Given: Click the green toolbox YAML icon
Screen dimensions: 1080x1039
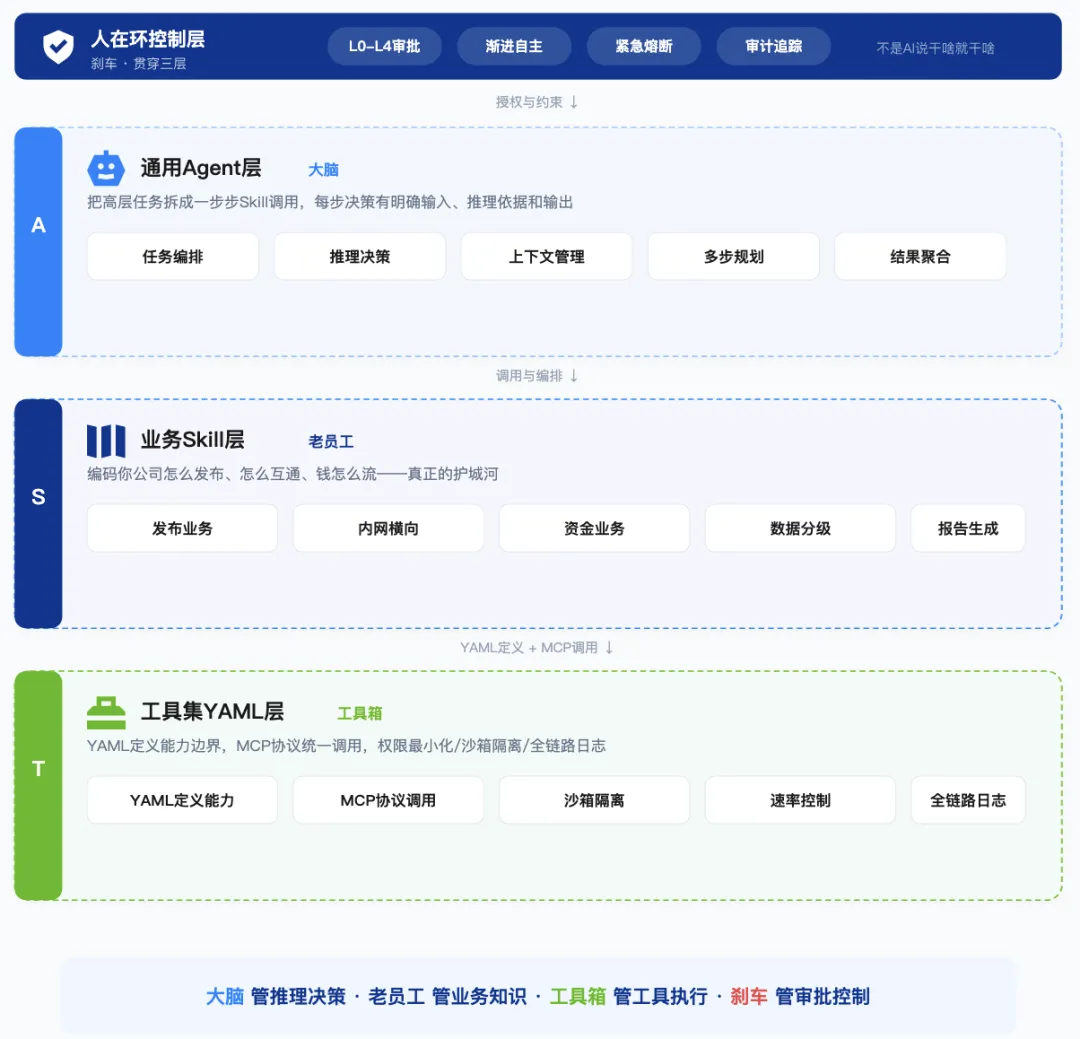Looking at the screenshot, I should coord(106,712).
